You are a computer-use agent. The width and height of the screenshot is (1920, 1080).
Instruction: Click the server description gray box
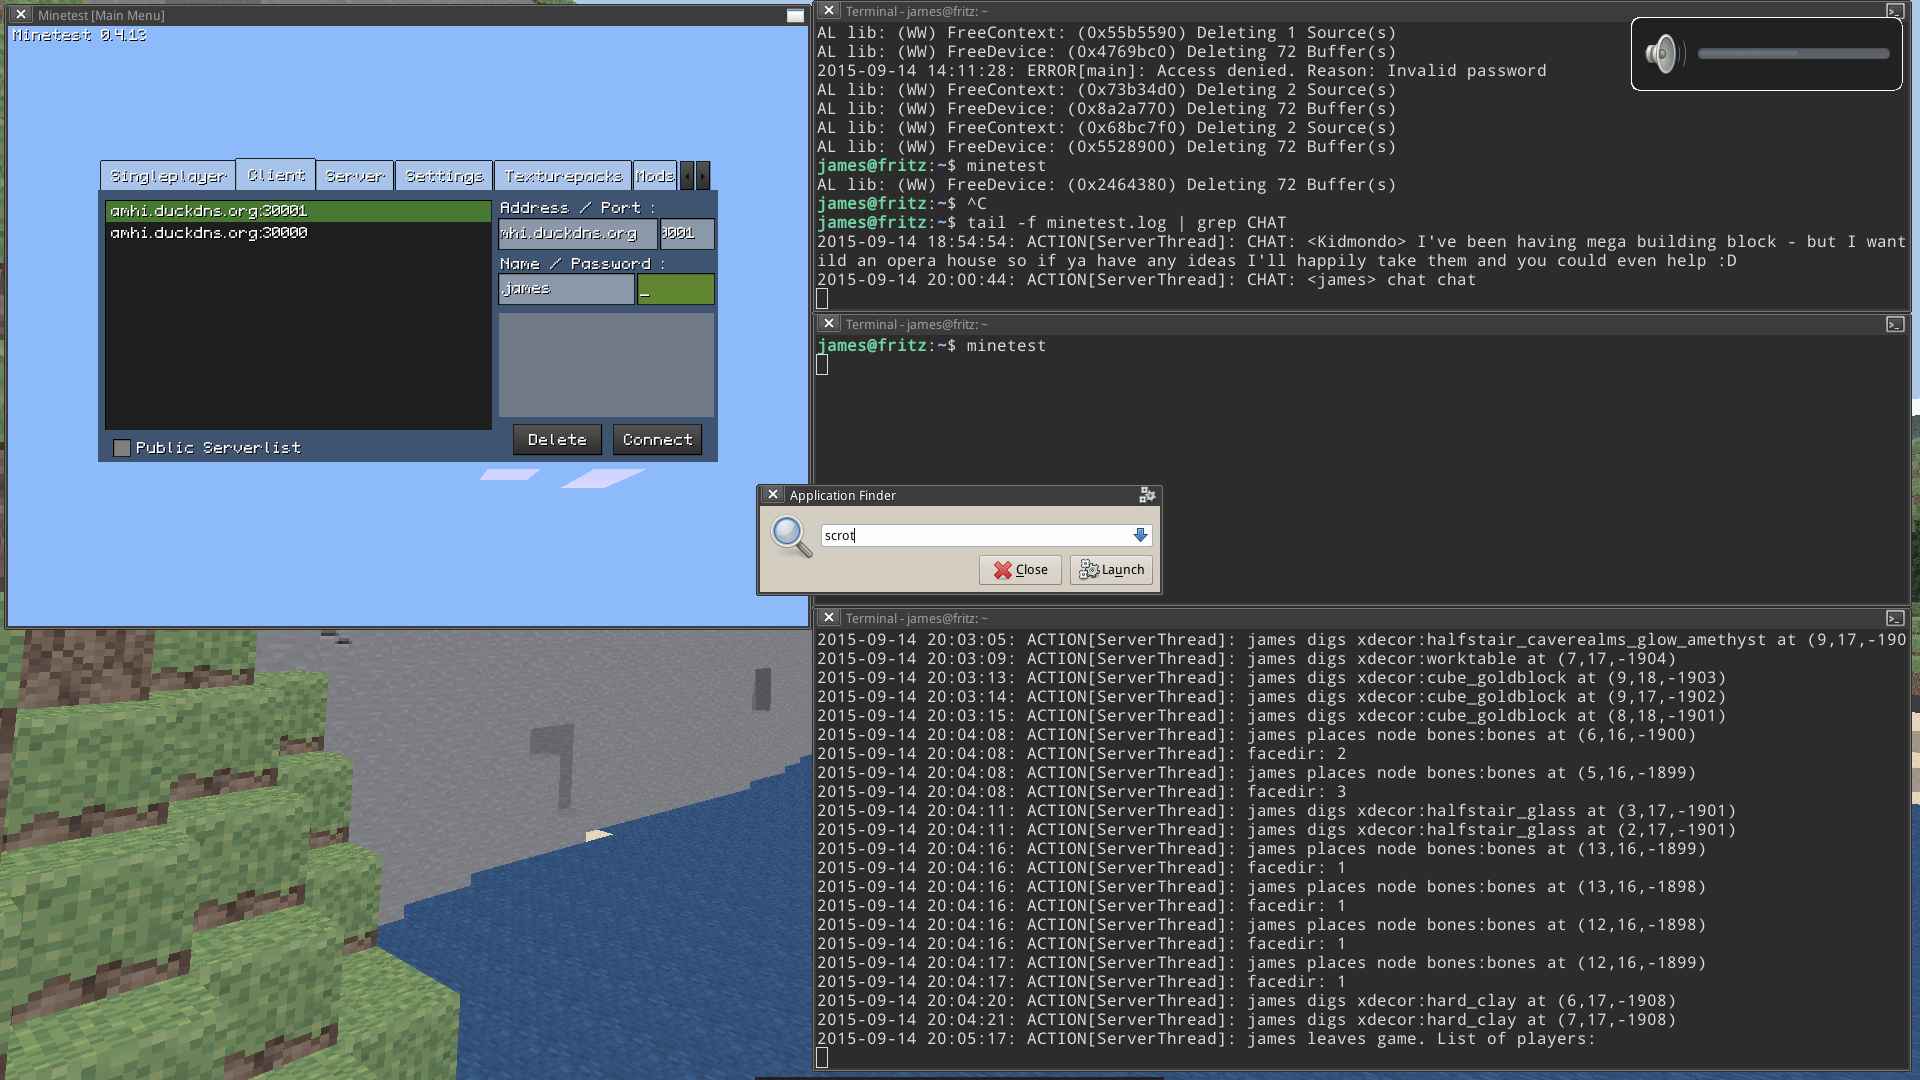tap(606, 365)
